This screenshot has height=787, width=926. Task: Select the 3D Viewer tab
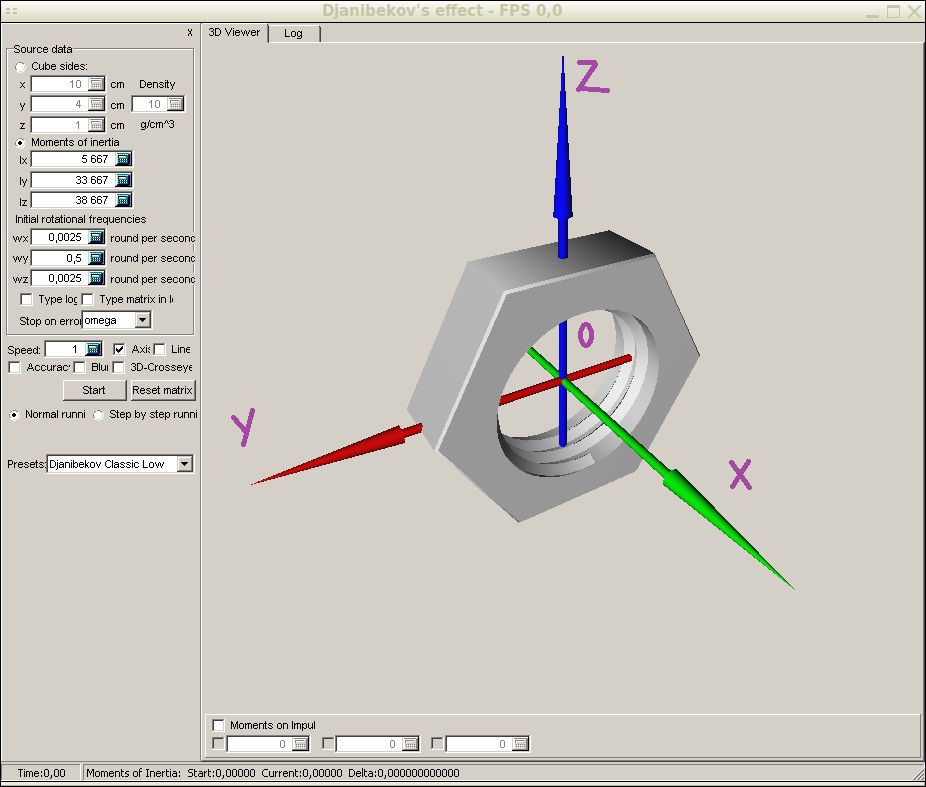point(234,32)
